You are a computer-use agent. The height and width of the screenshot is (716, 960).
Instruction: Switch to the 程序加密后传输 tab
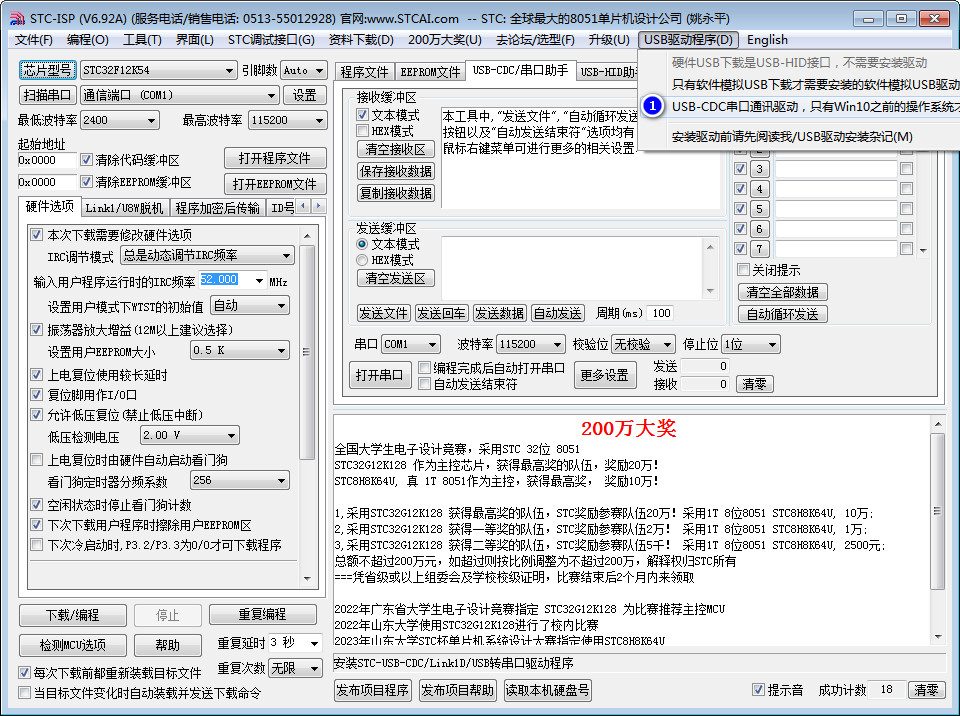click(217, 208)
